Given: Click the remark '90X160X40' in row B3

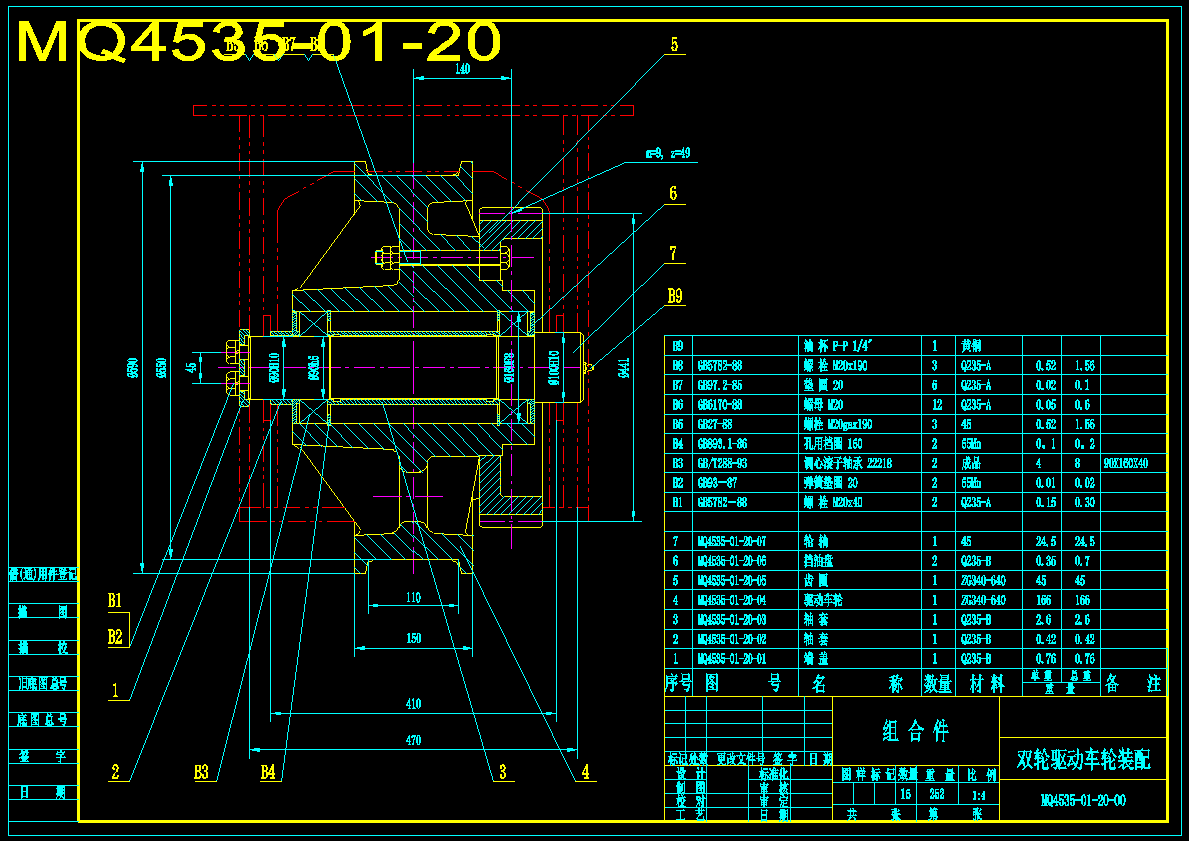Looking at the screenshot, I should (x=1126, y=463).
